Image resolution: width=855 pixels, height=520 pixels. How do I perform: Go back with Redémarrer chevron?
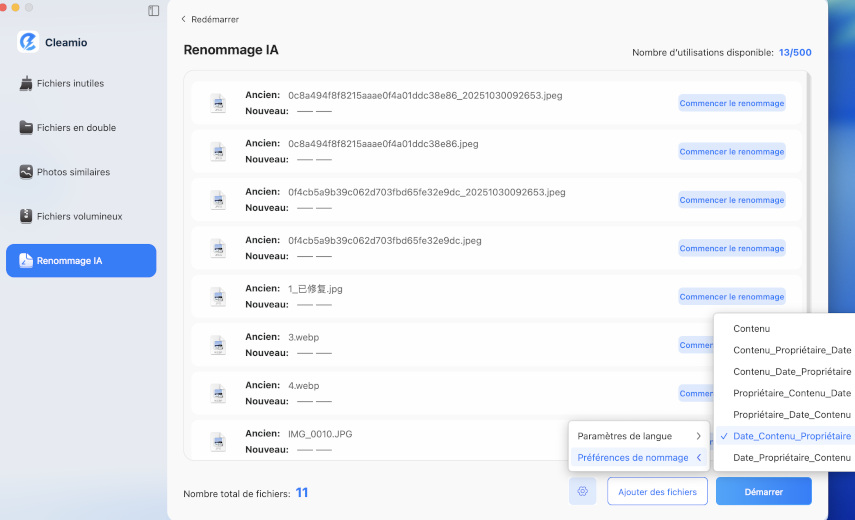[184, 19]
